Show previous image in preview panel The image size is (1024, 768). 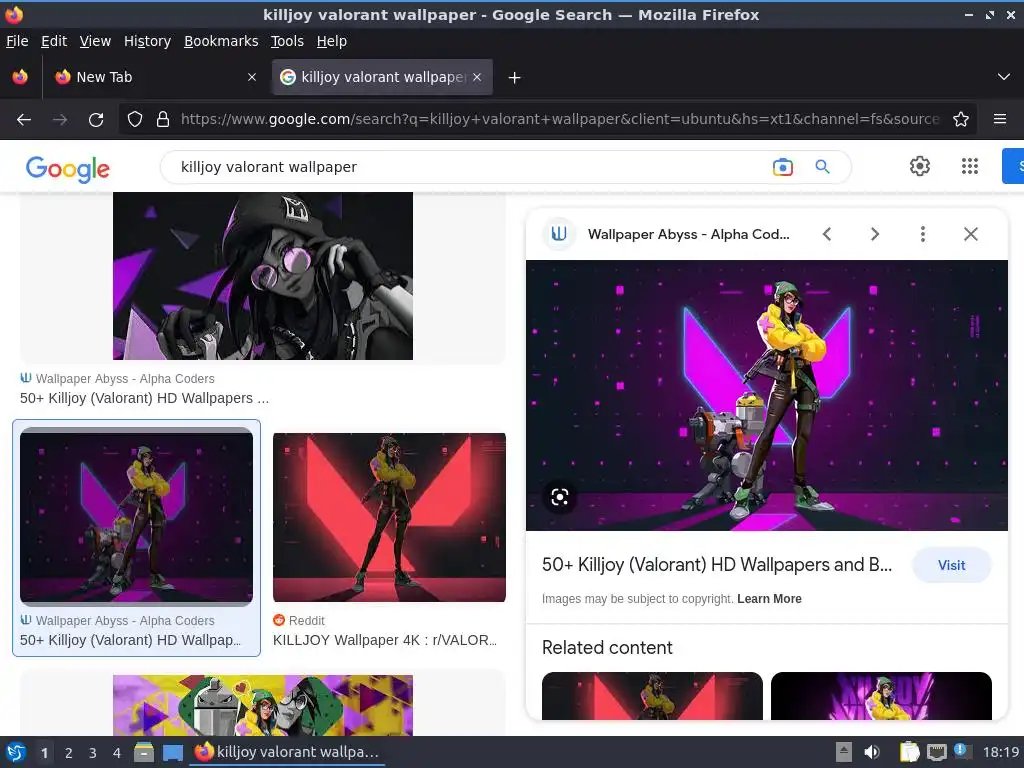pos(827,234)
